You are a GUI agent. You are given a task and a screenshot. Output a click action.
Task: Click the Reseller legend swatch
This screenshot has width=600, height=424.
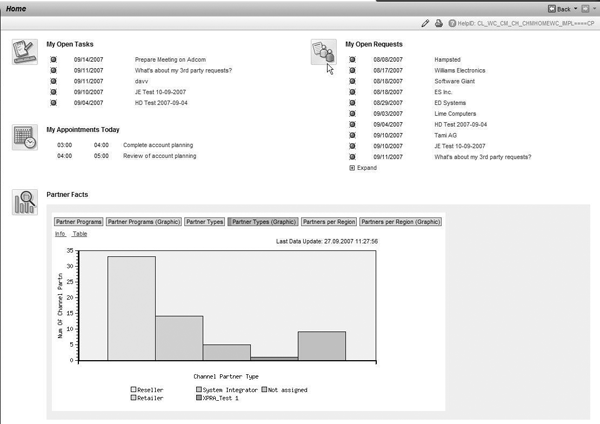click(133, 389)
